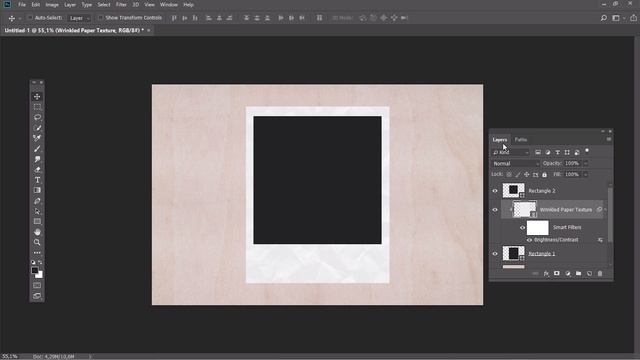The height and width of the screenshot is (360, 640).
Task: Hide the Wrinkled Paper Texture layer
Action: [495, 210]
